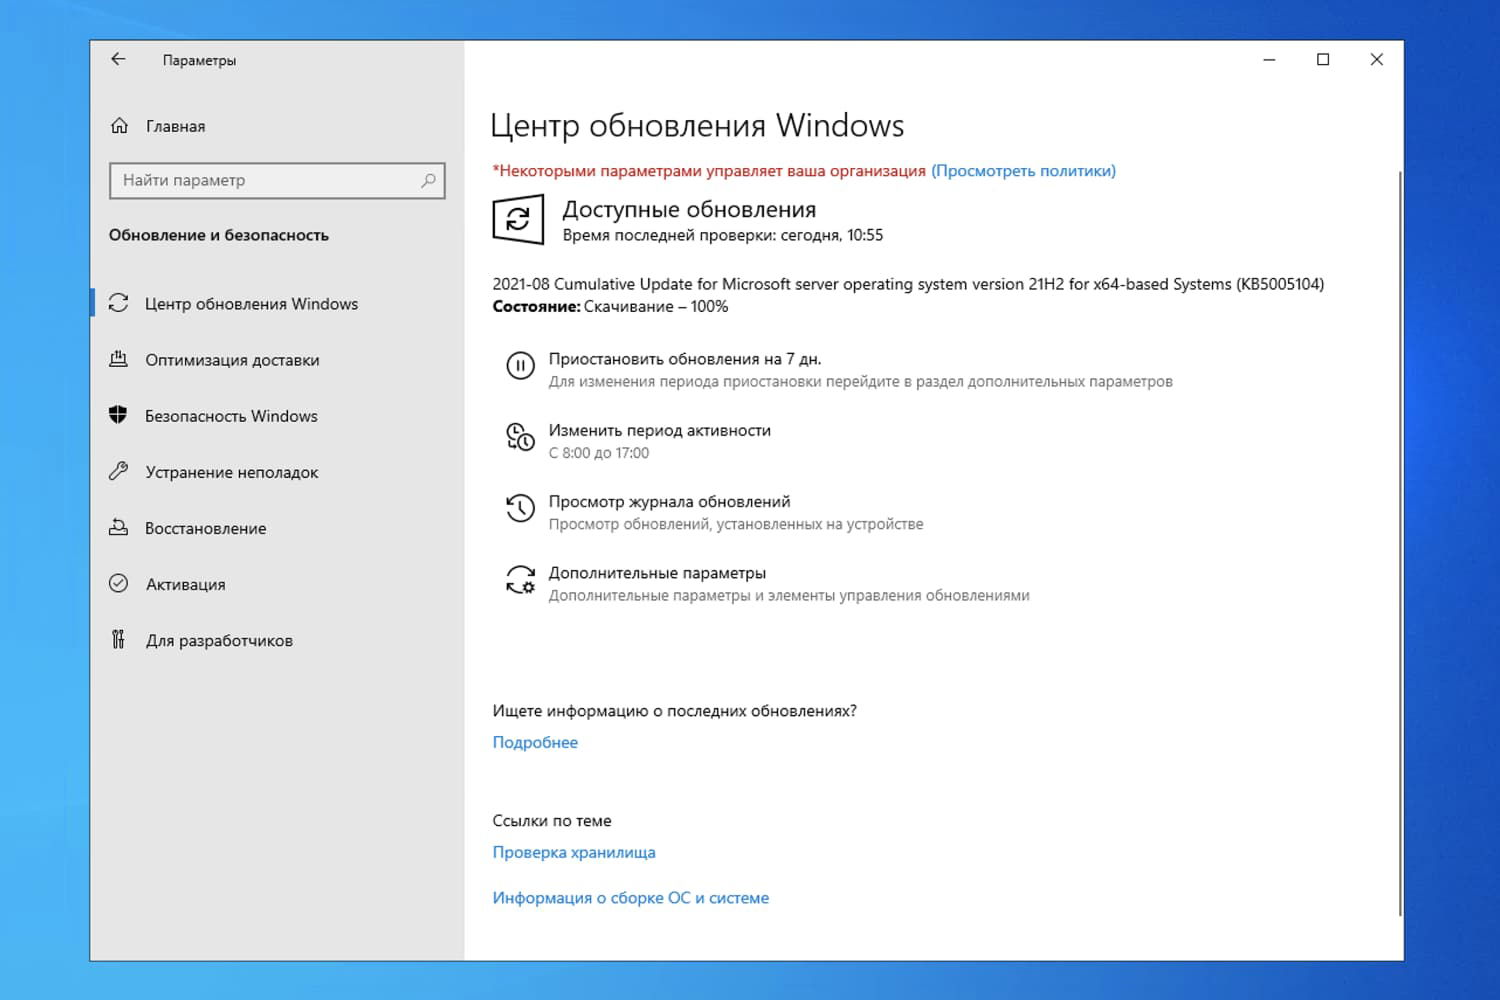Click the clock icon for Изменить период активности

(x=520, y=437)
